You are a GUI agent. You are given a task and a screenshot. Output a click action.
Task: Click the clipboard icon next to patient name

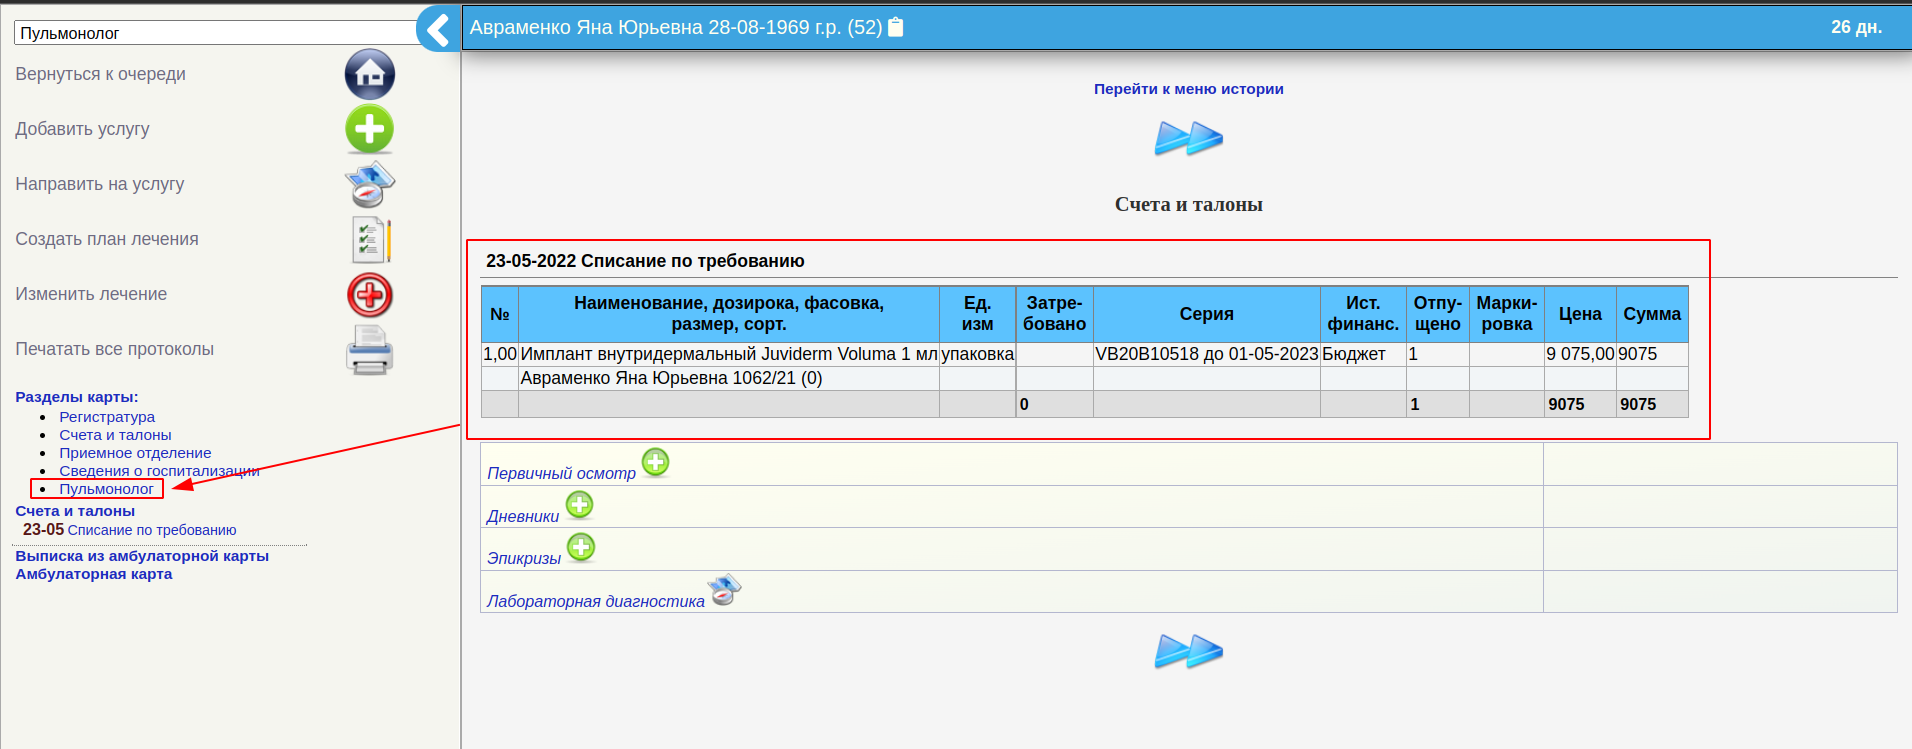tap(896, 27)
